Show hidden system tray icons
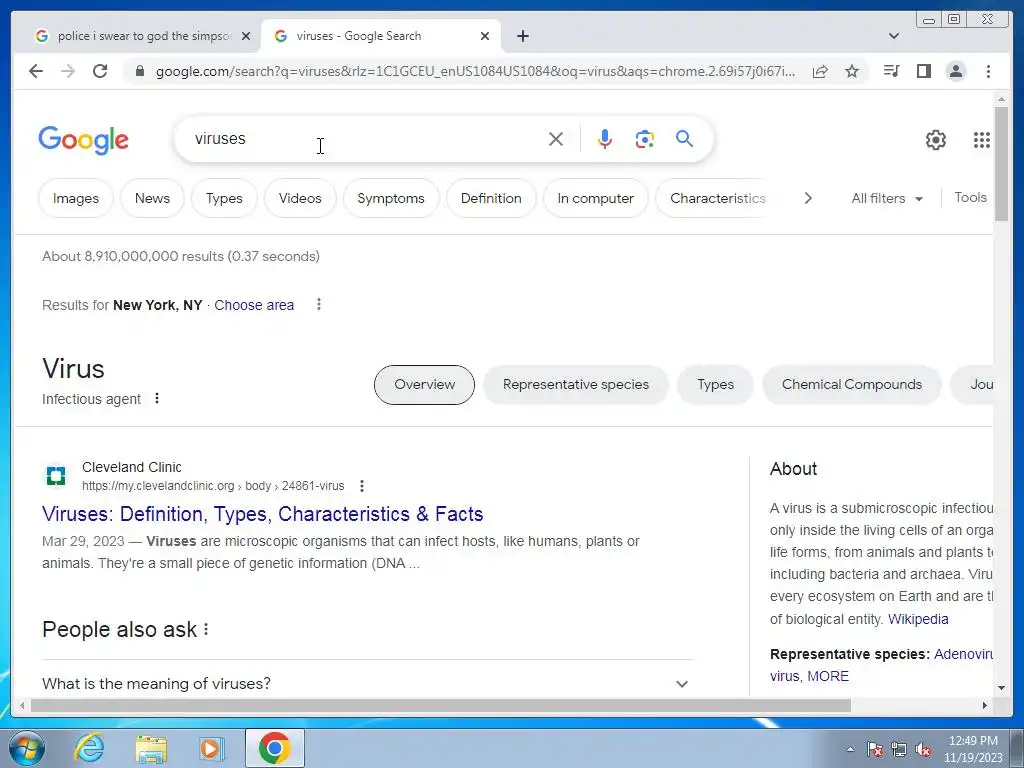This screenshot has height=768, width=1024. click(850, 749)
